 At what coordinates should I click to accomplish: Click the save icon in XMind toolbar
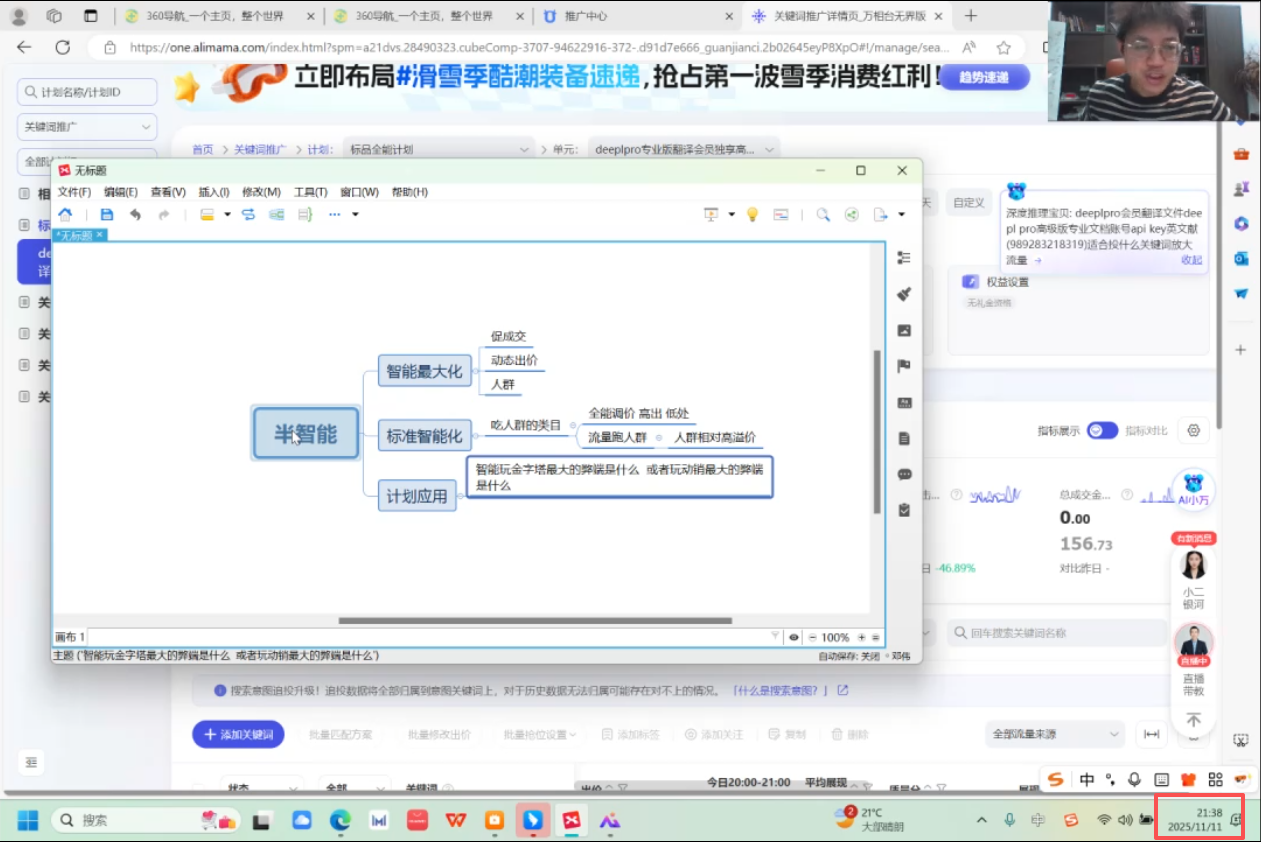click(107, 215)
